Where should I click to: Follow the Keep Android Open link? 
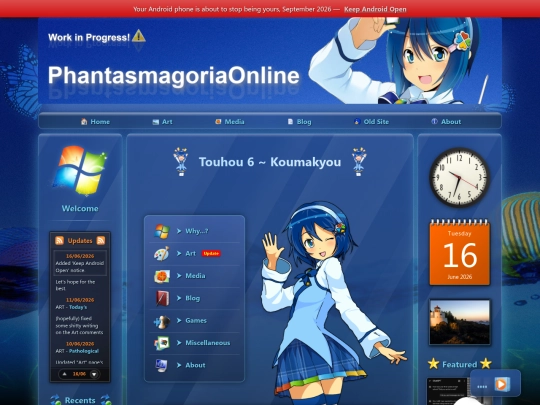375,9
